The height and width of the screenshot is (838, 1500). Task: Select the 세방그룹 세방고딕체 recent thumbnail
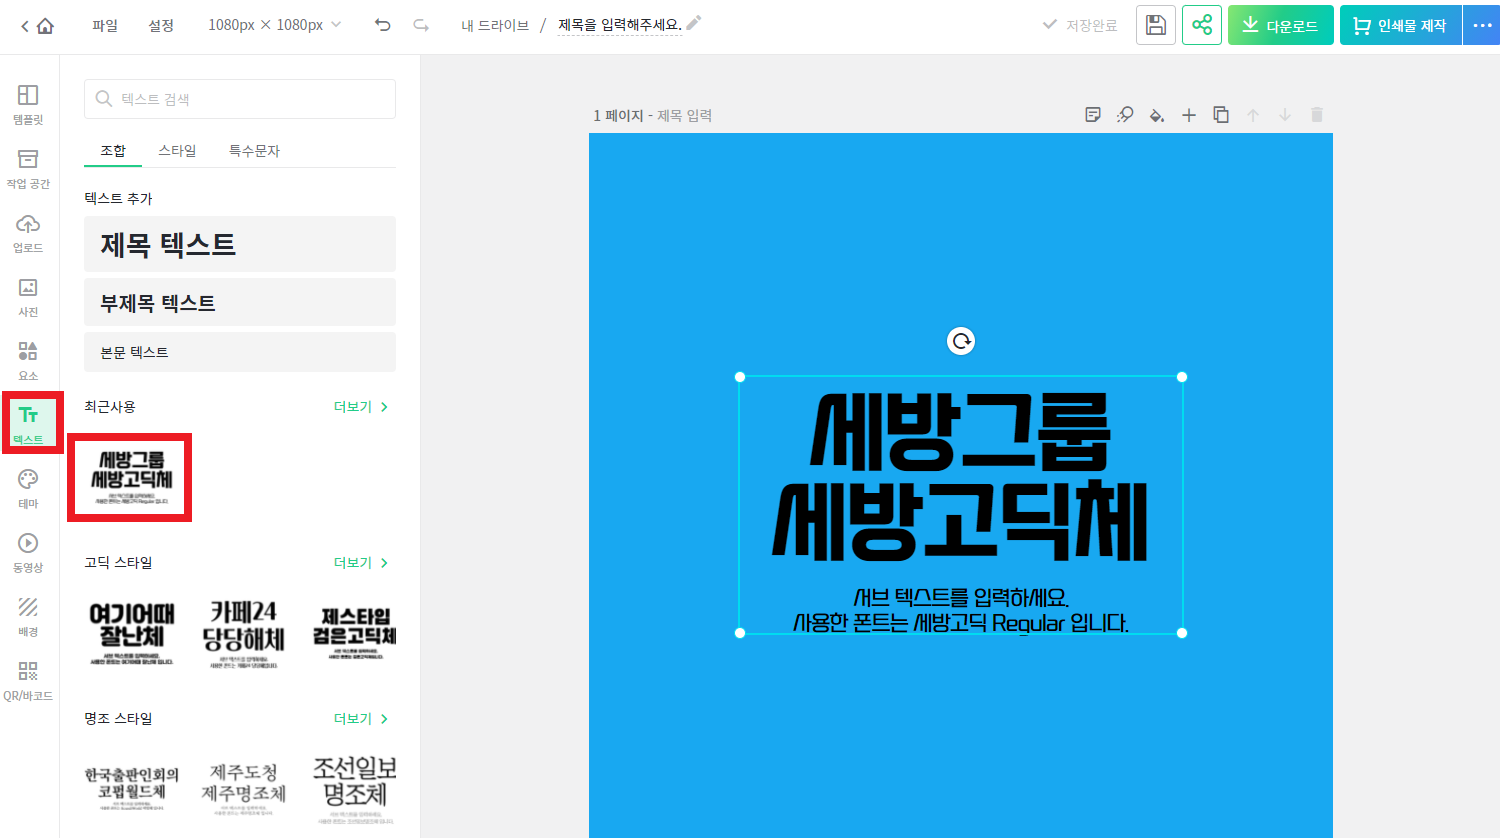coord(130,478)
